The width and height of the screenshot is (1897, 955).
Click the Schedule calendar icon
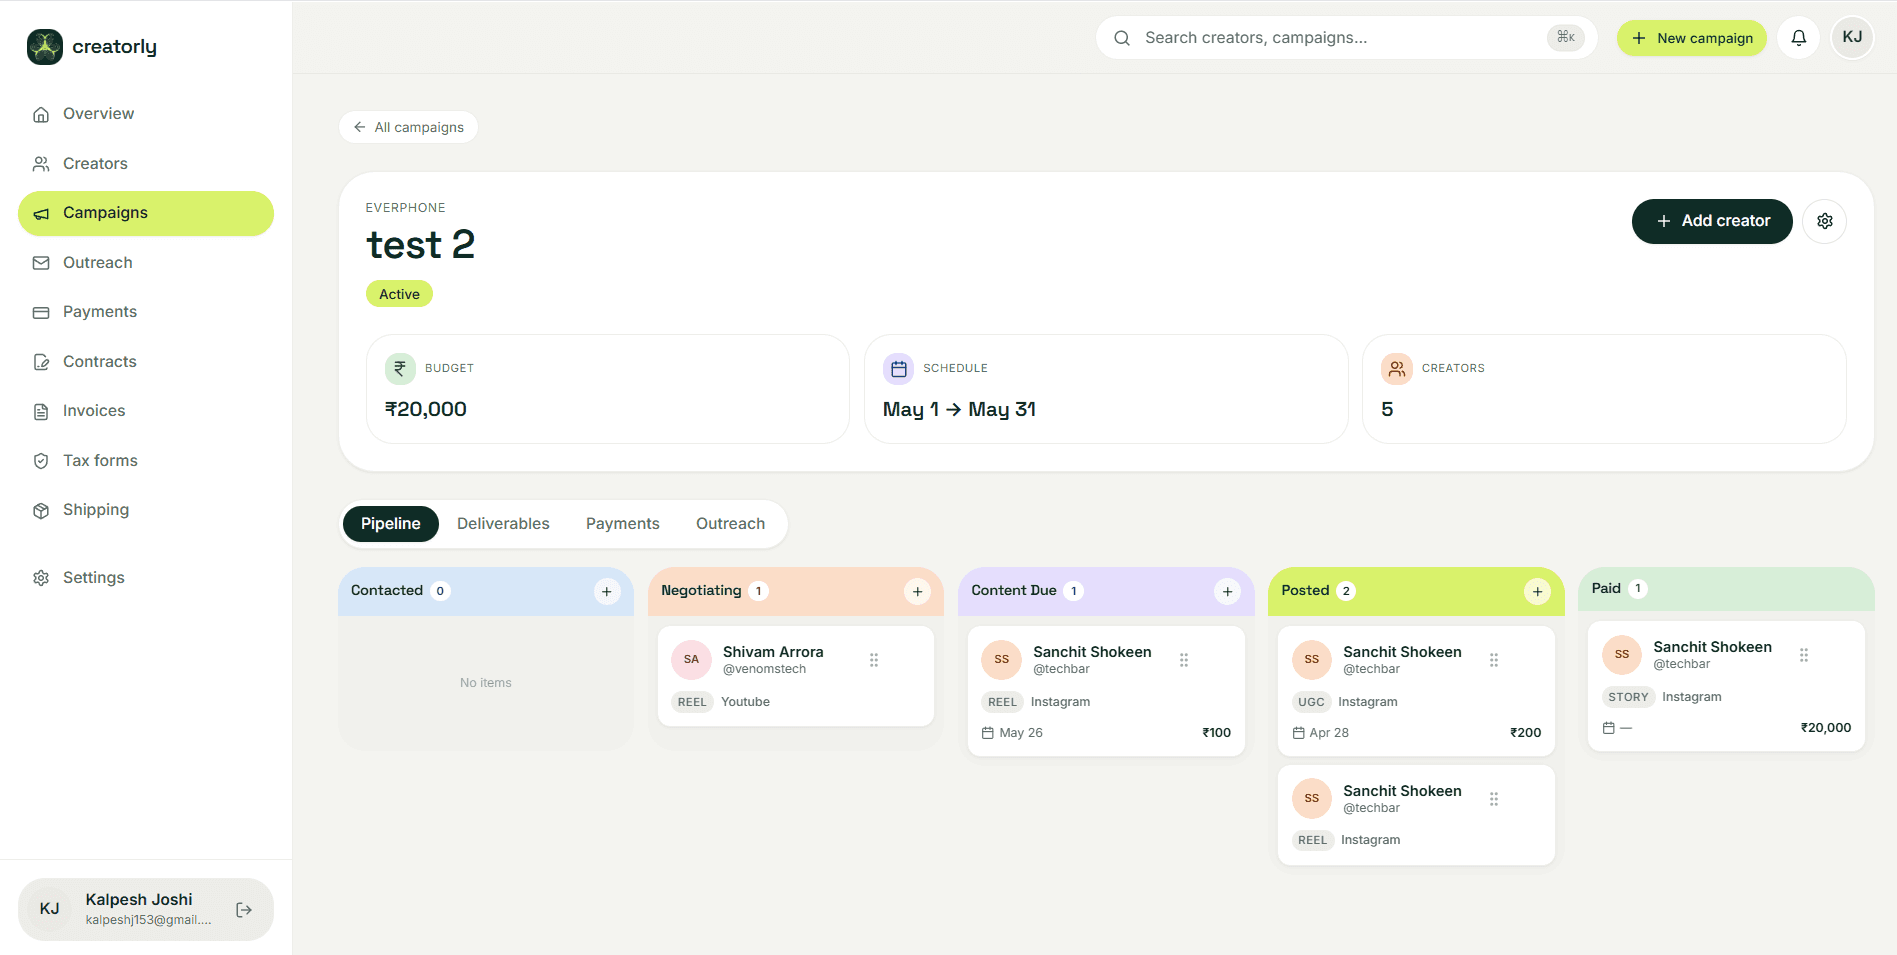tap(898, 369)
